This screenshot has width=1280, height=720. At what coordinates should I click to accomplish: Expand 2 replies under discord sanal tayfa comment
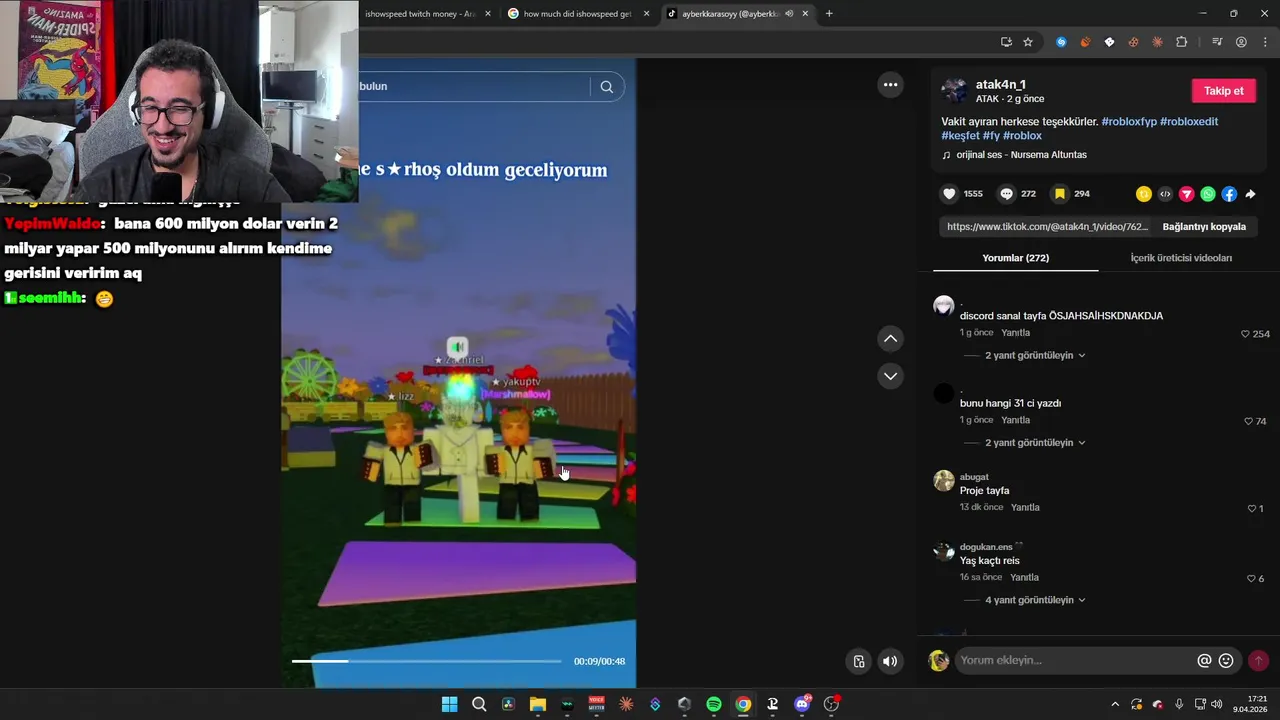tap(1035, 355)
